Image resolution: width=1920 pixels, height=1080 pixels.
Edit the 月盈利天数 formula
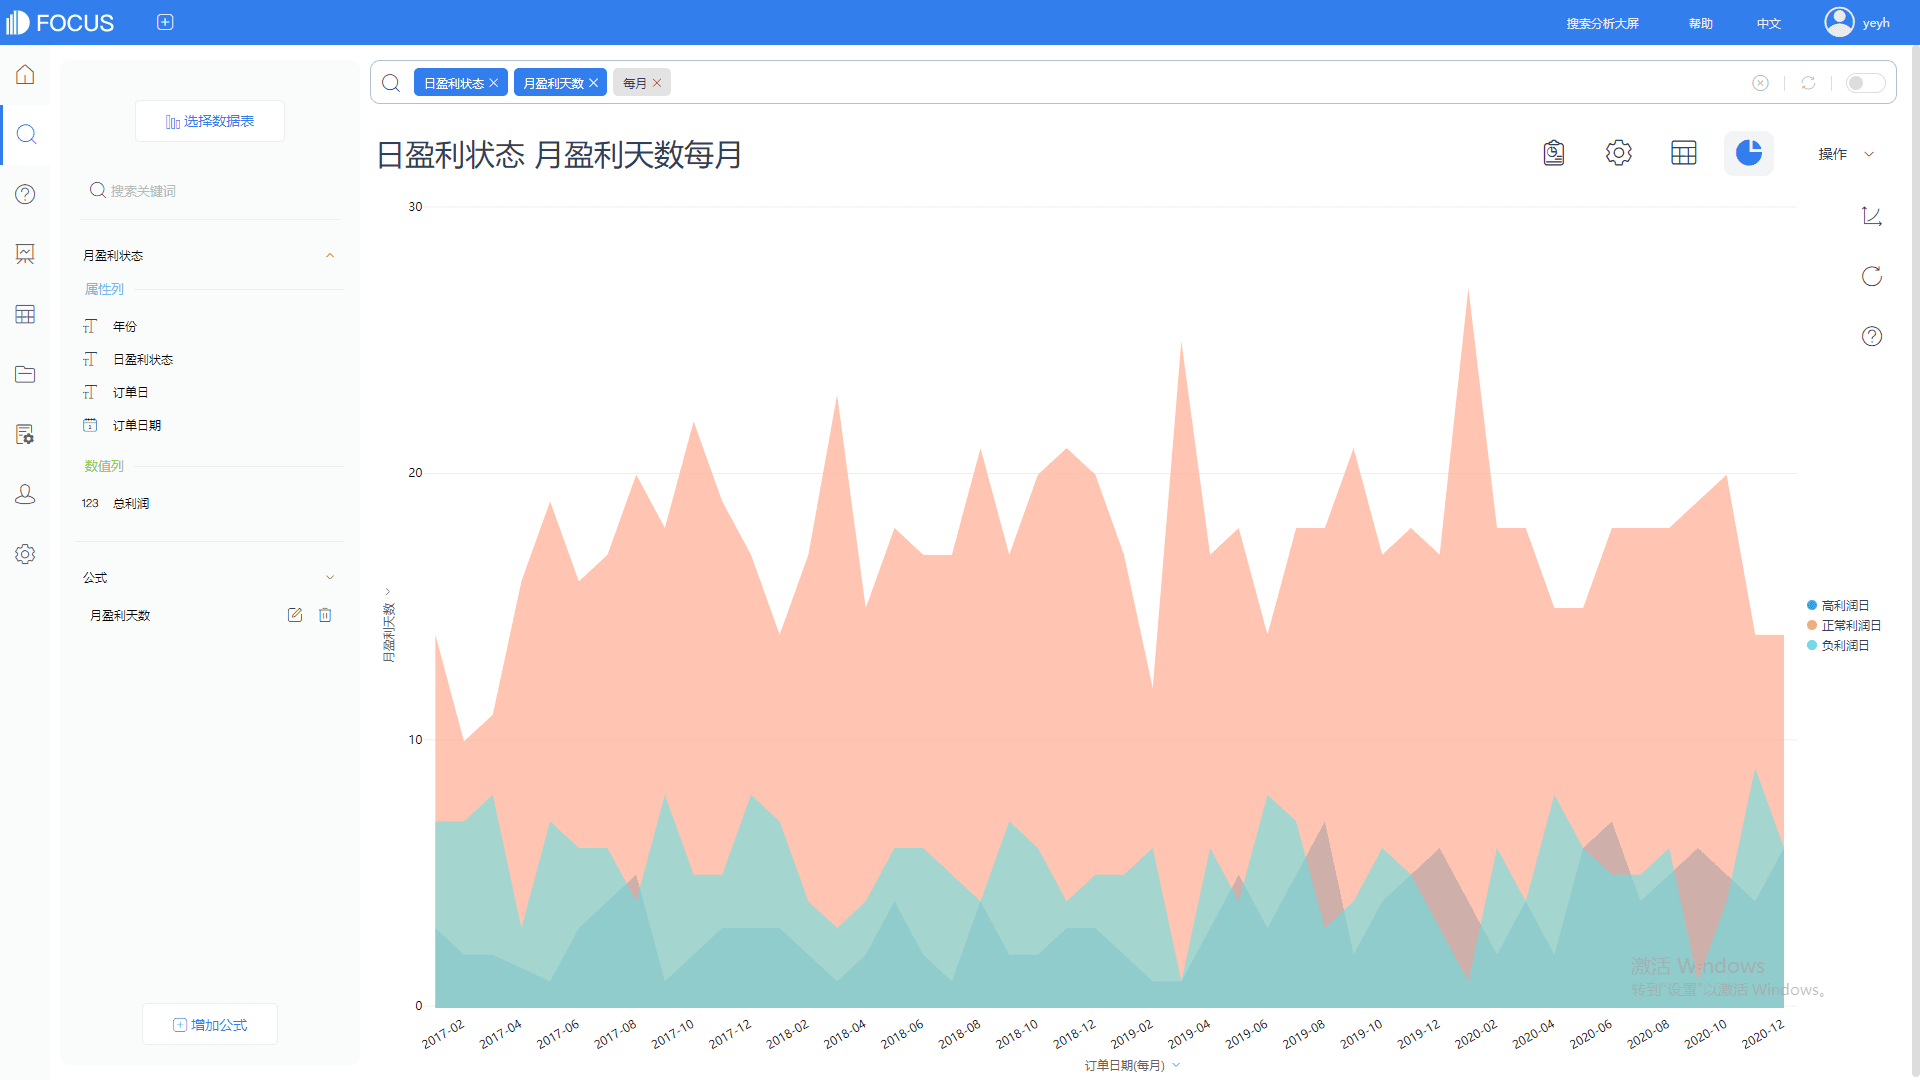coord(295,616)
